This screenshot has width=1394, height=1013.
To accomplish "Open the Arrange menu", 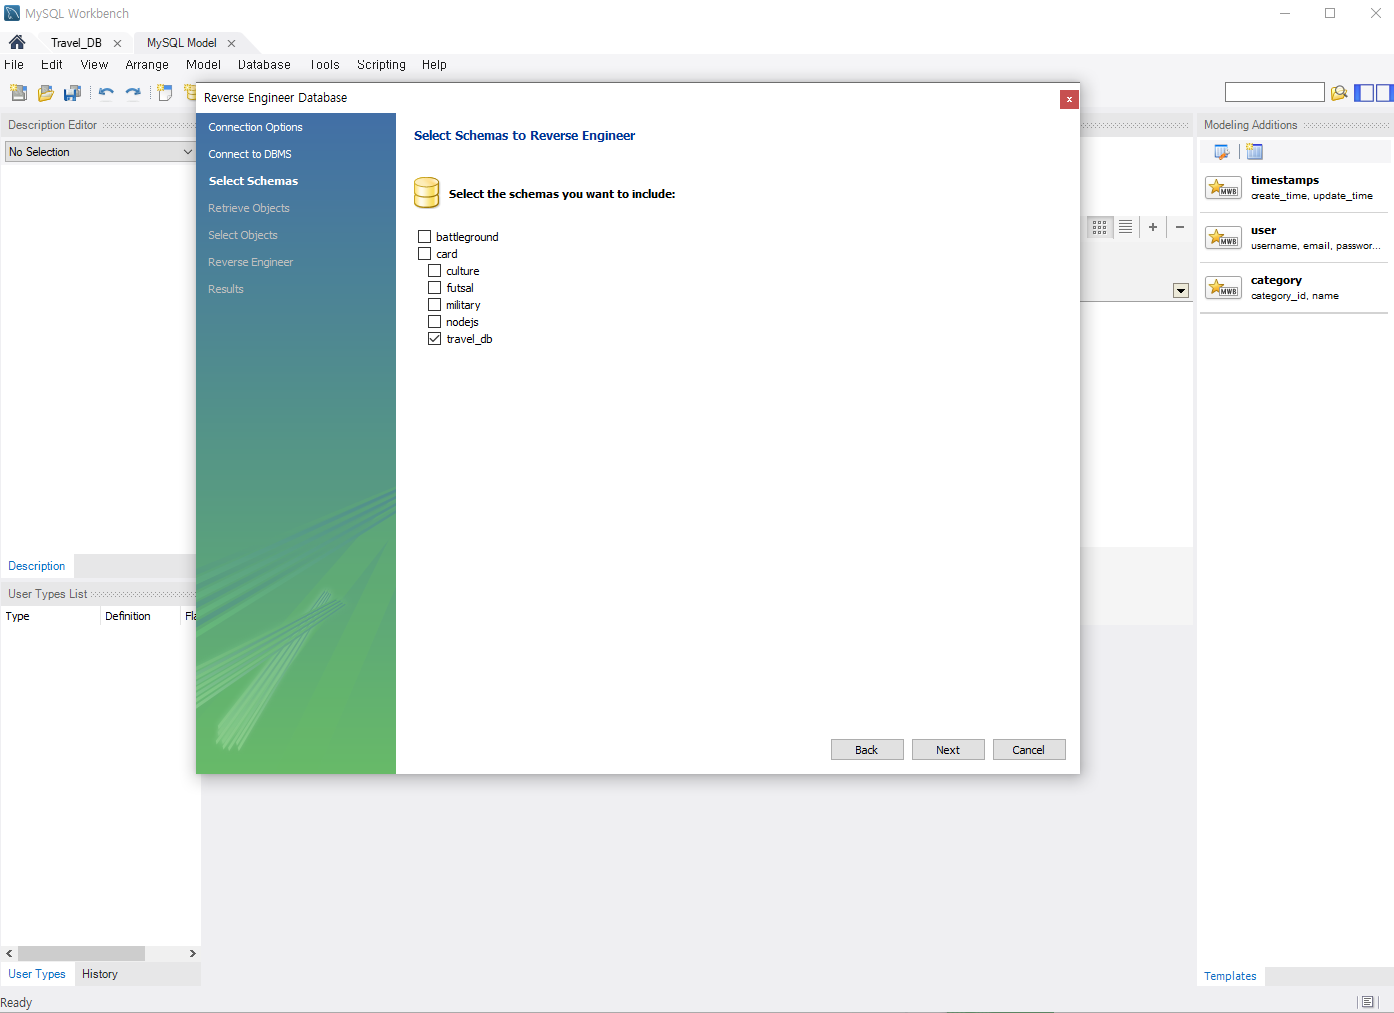I will (x=147, y=65).
